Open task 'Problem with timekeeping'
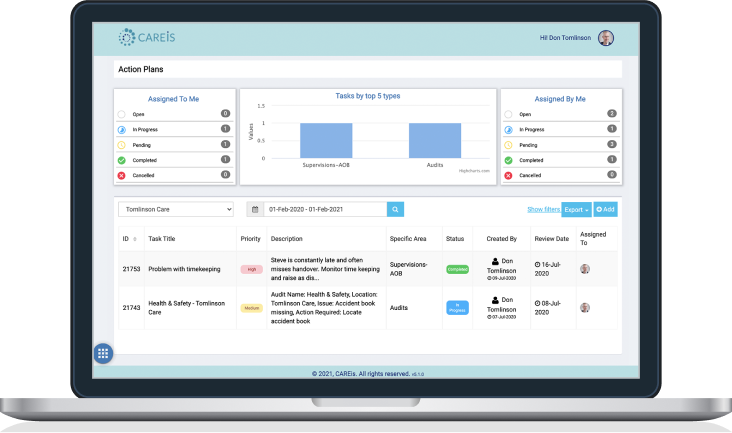This screenshot has width=732, height=433. [184, 269]
